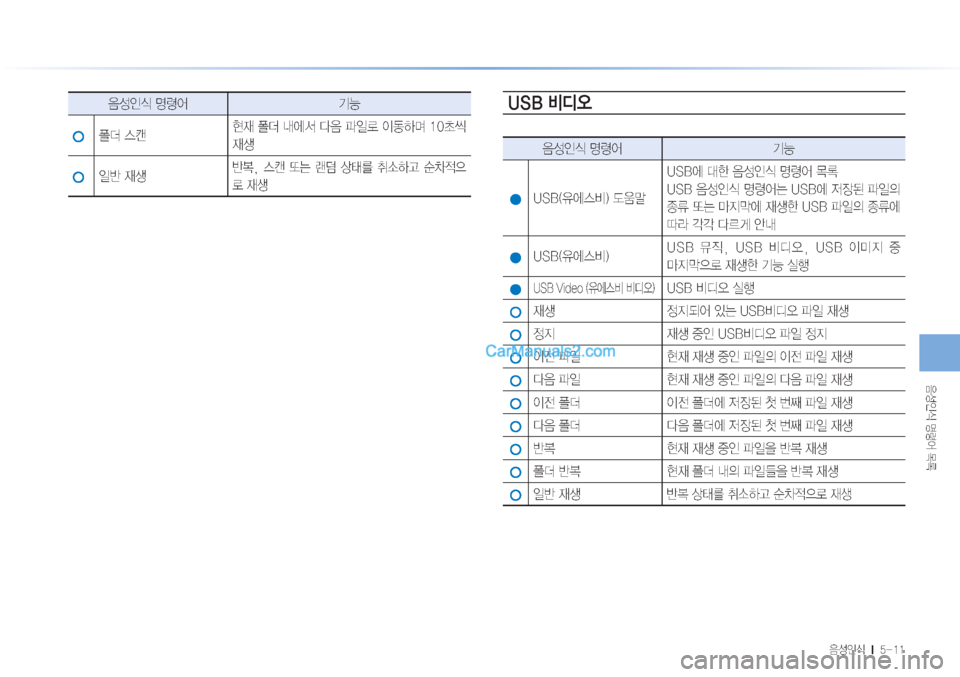960x677 pixels.
Task: Select description '반복 상태를 취소하고 순차적으로 재생'
Action: [759, 494]
